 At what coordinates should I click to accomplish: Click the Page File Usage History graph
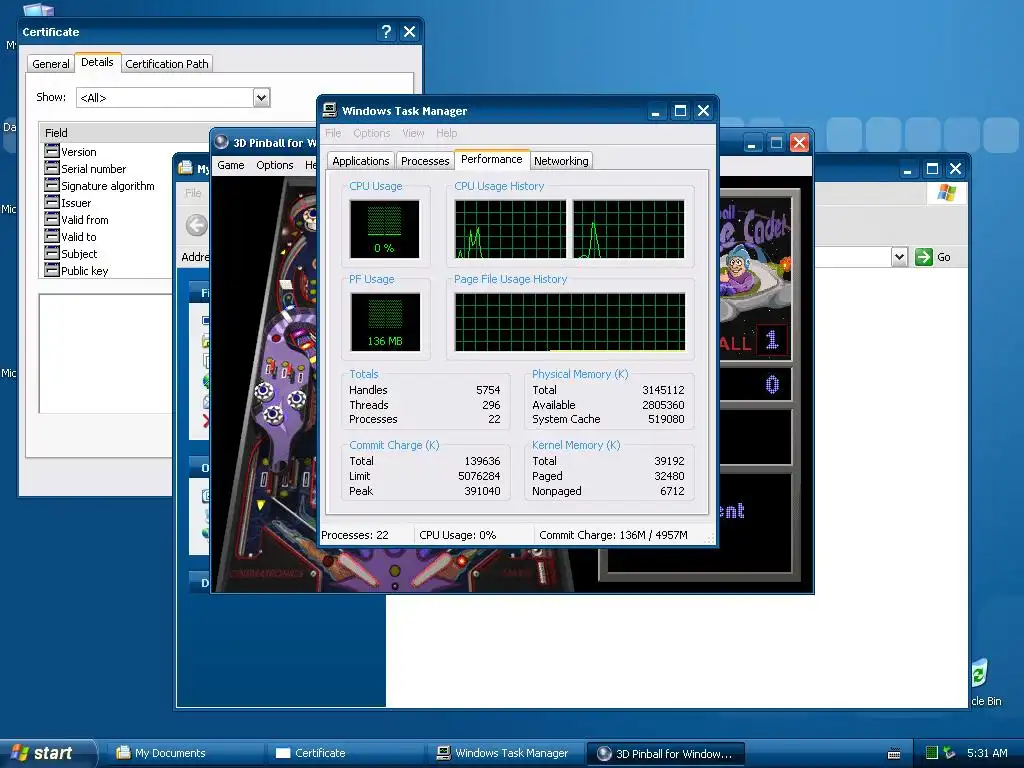coord(570,322)
